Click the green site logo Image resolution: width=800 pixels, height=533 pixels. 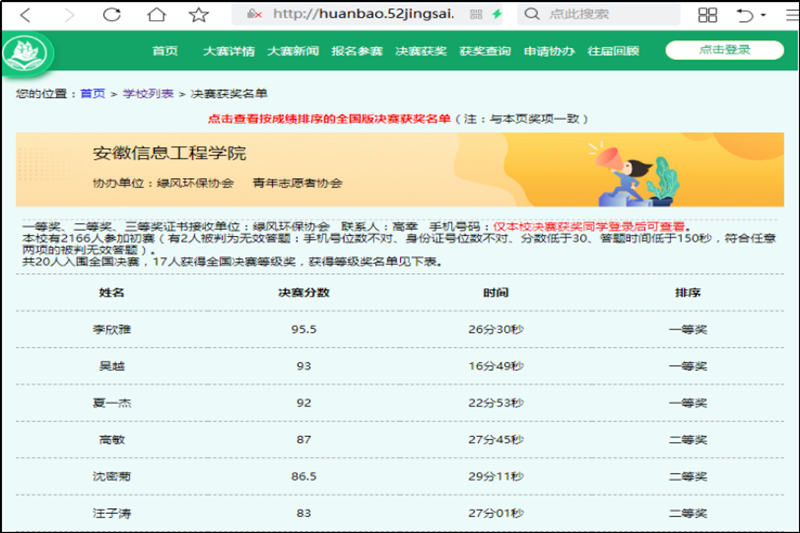click(27, 52)
